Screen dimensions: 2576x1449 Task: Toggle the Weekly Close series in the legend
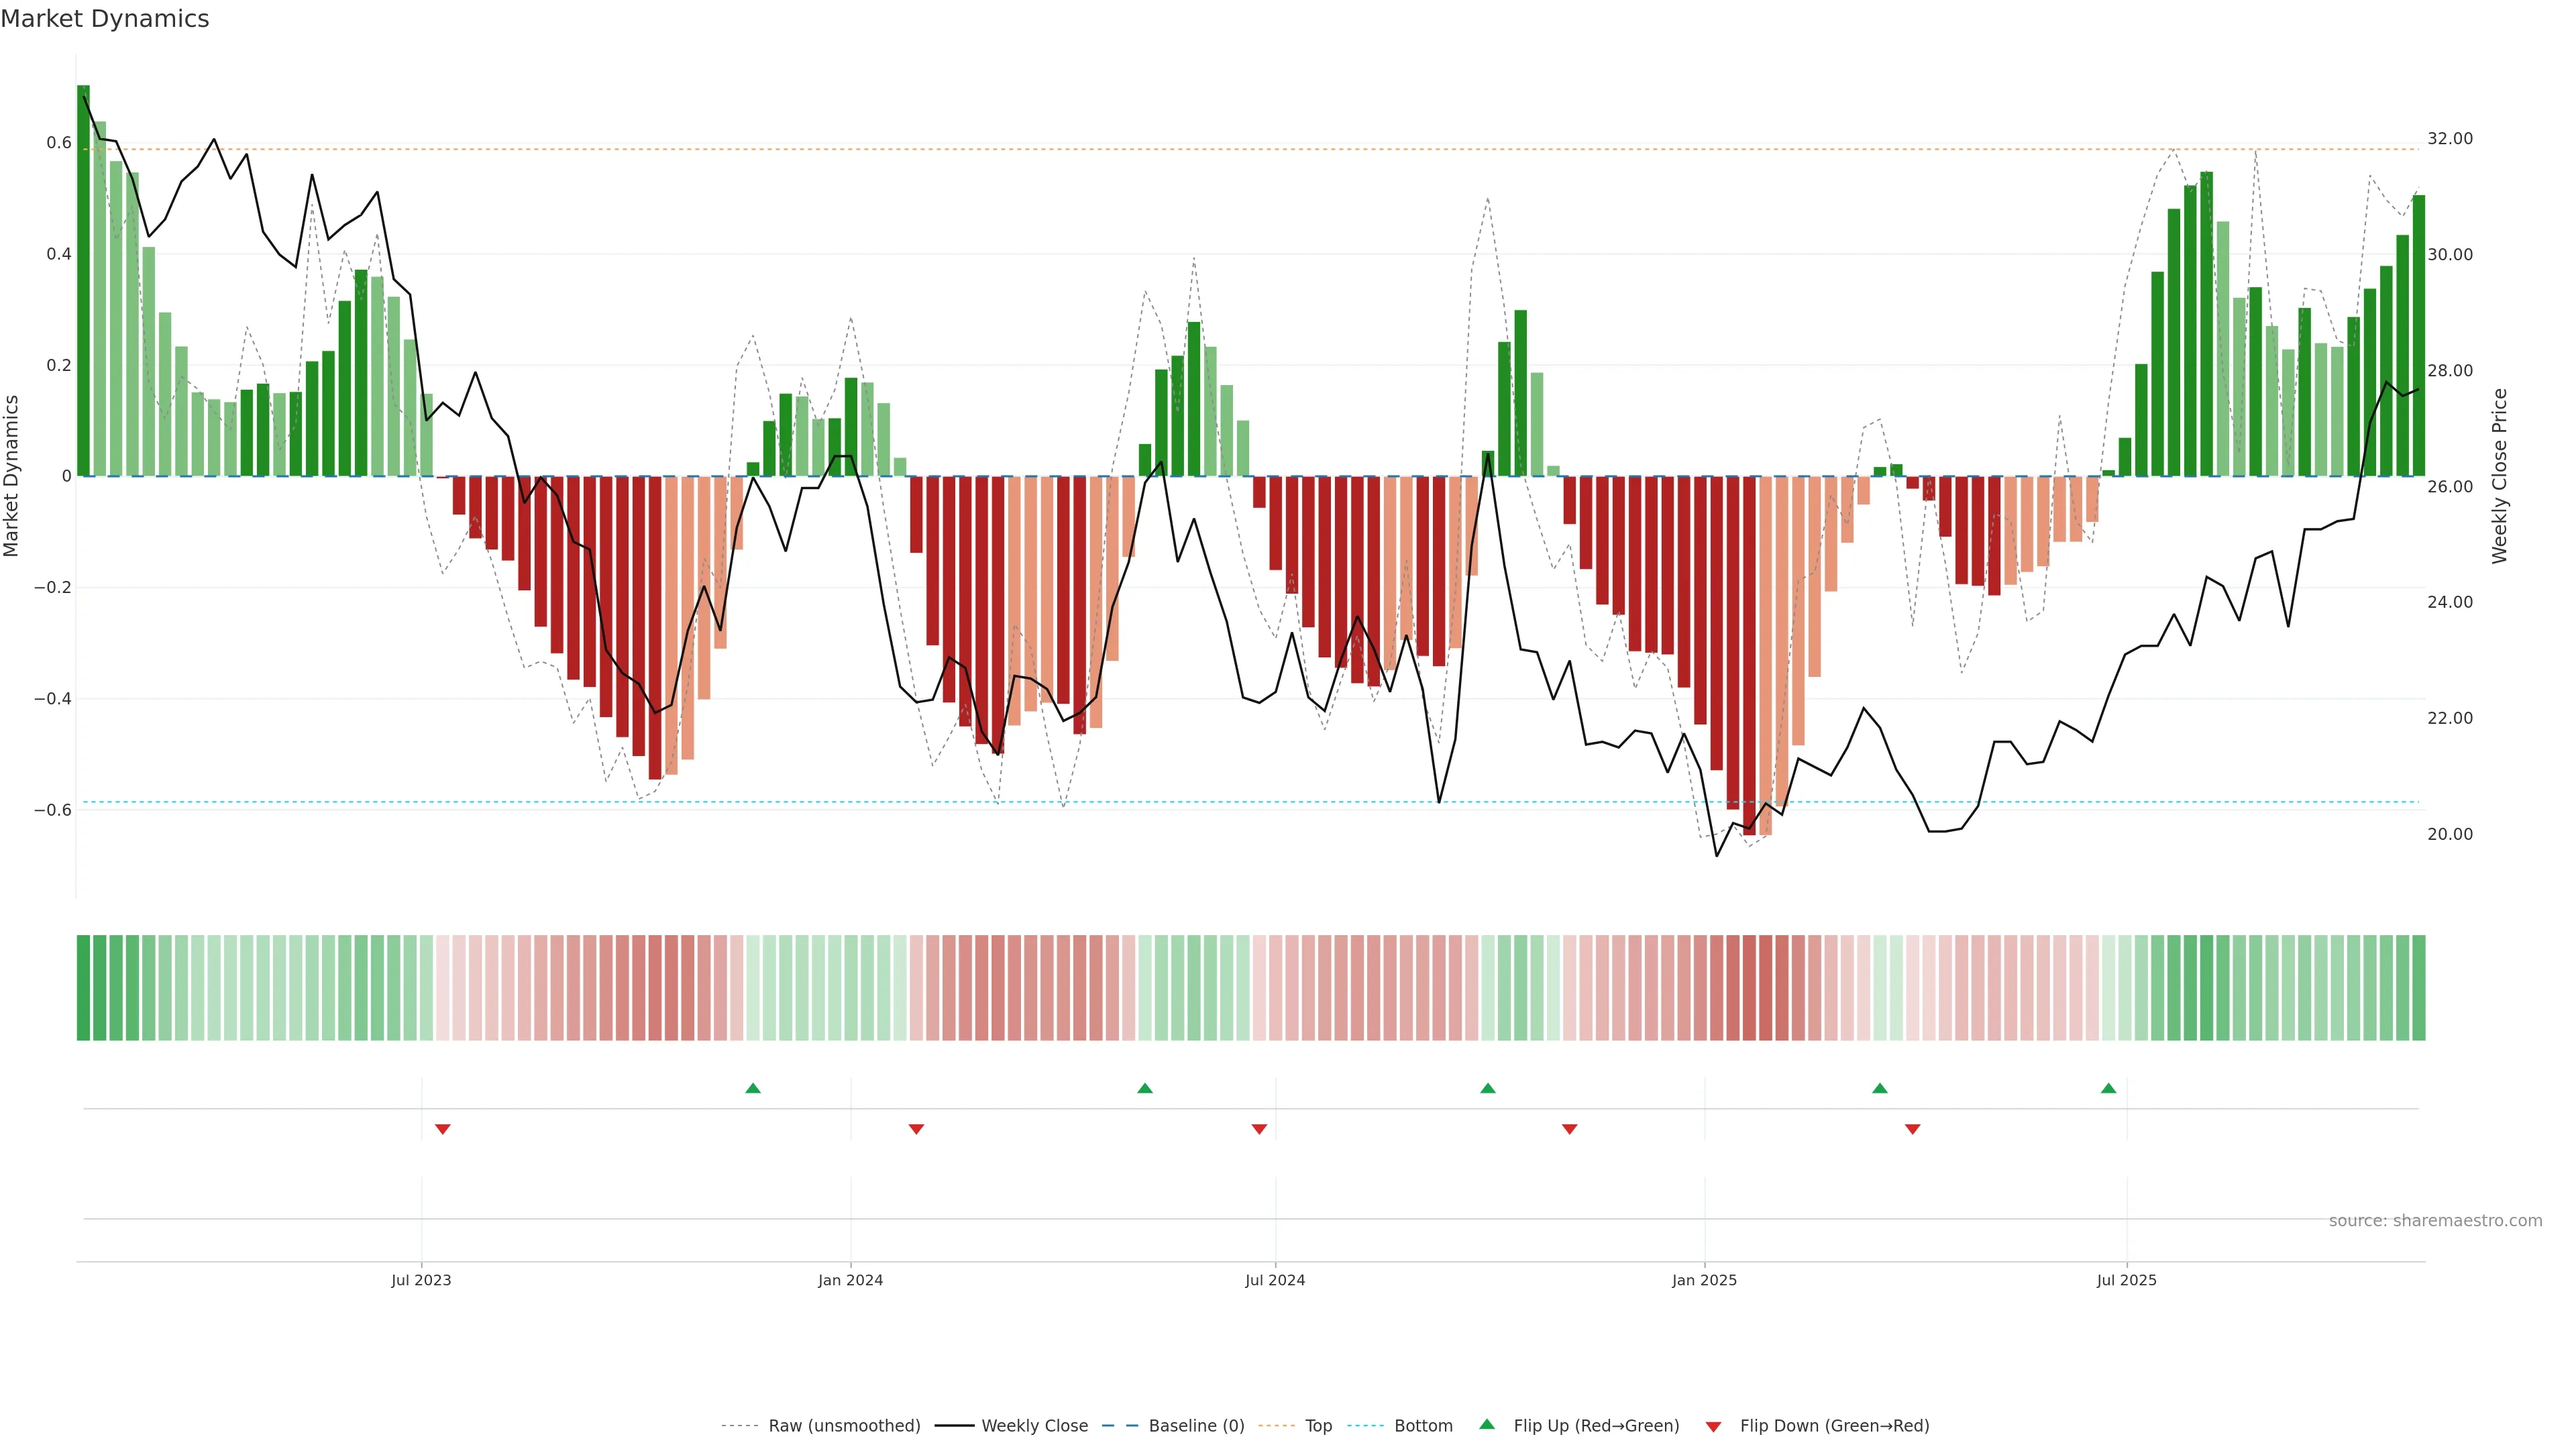click(x=1034, y=1426)
